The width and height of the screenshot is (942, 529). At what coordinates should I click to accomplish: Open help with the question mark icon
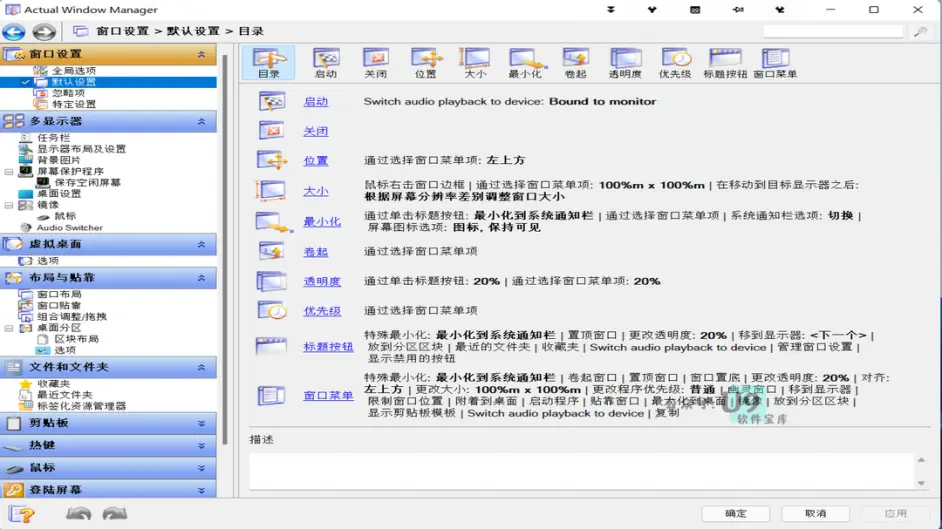tap(22, 514)
